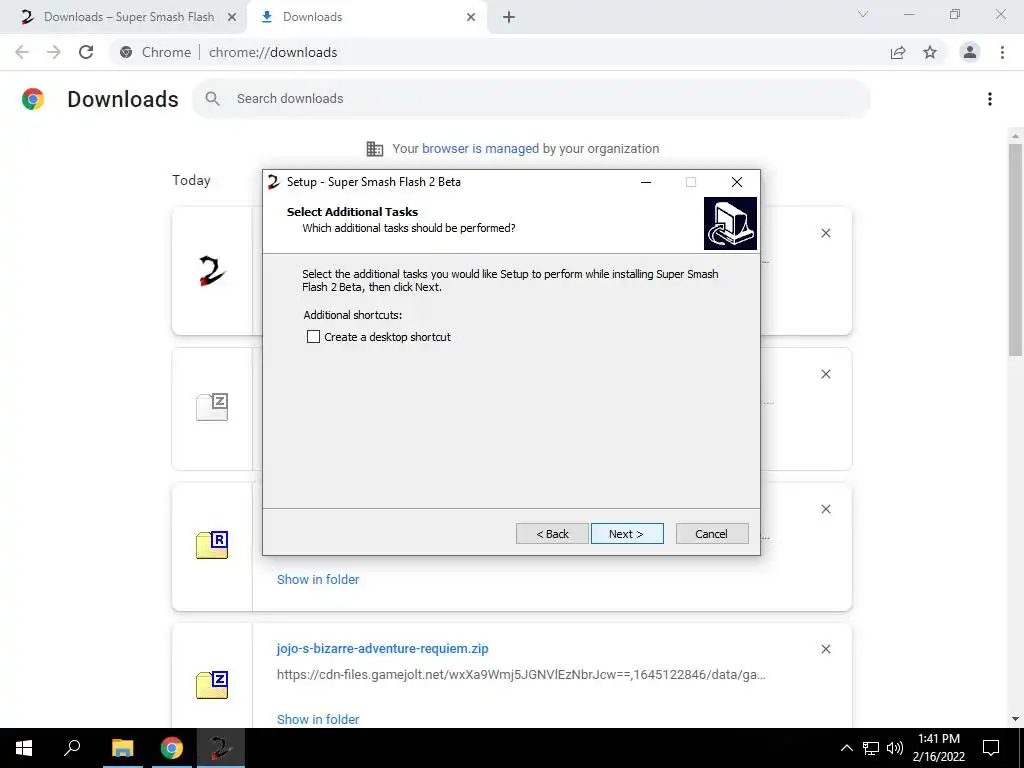Click the Setup dialog title bar app icon
This screenshot has height=768, width=1024.
point(274,182)
